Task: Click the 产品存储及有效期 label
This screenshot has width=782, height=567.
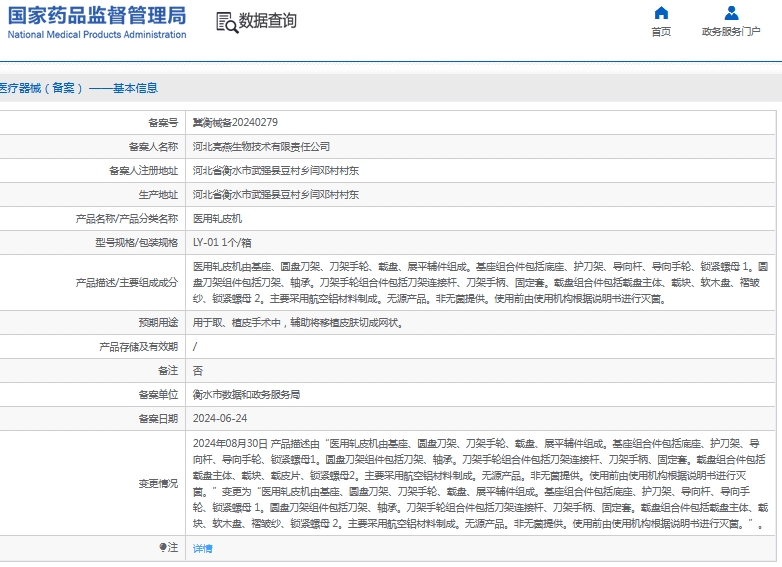Action: coord(139,347)
